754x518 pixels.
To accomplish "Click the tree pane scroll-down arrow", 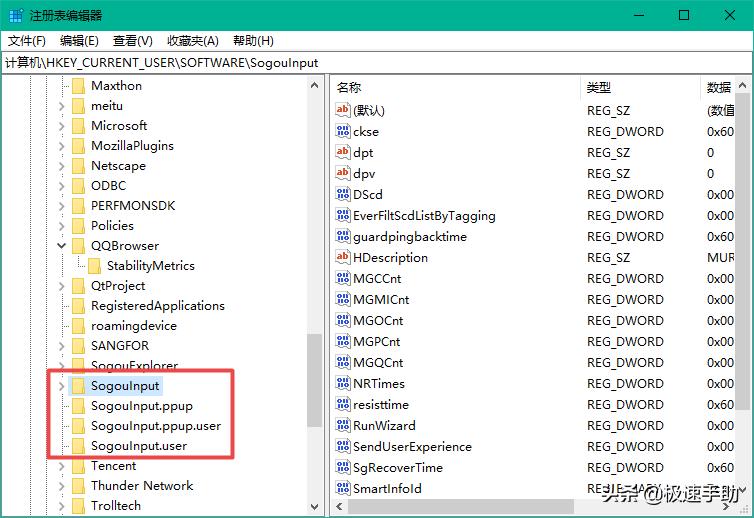I will coord(314,506).
